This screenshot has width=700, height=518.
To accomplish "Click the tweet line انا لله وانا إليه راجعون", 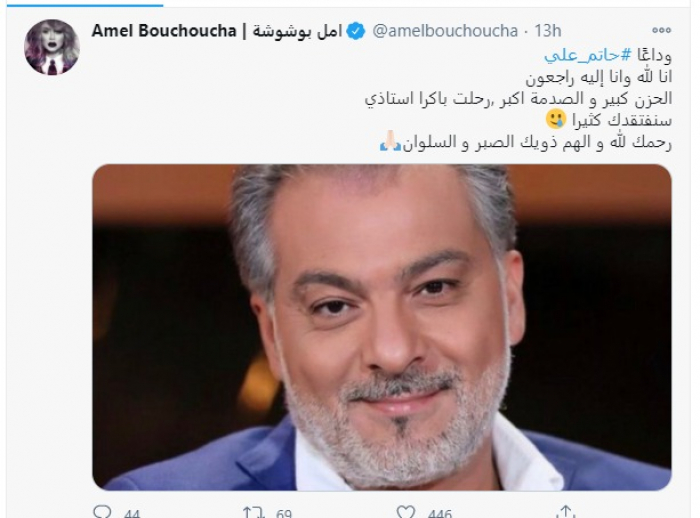I will pos(598,77).
